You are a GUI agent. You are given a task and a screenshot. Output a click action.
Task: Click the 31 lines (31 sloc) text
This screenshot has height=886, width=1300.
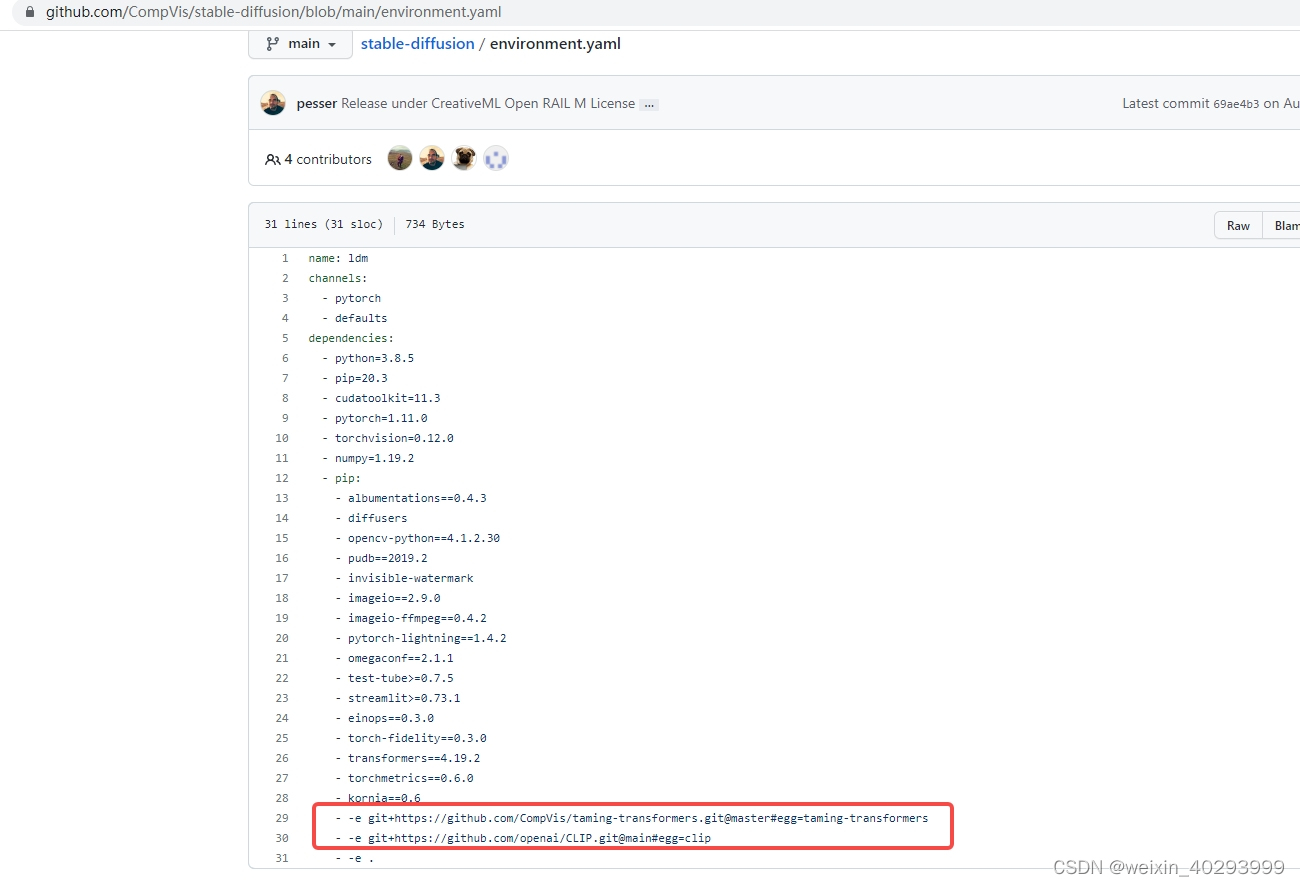click(x=323, y=224)
